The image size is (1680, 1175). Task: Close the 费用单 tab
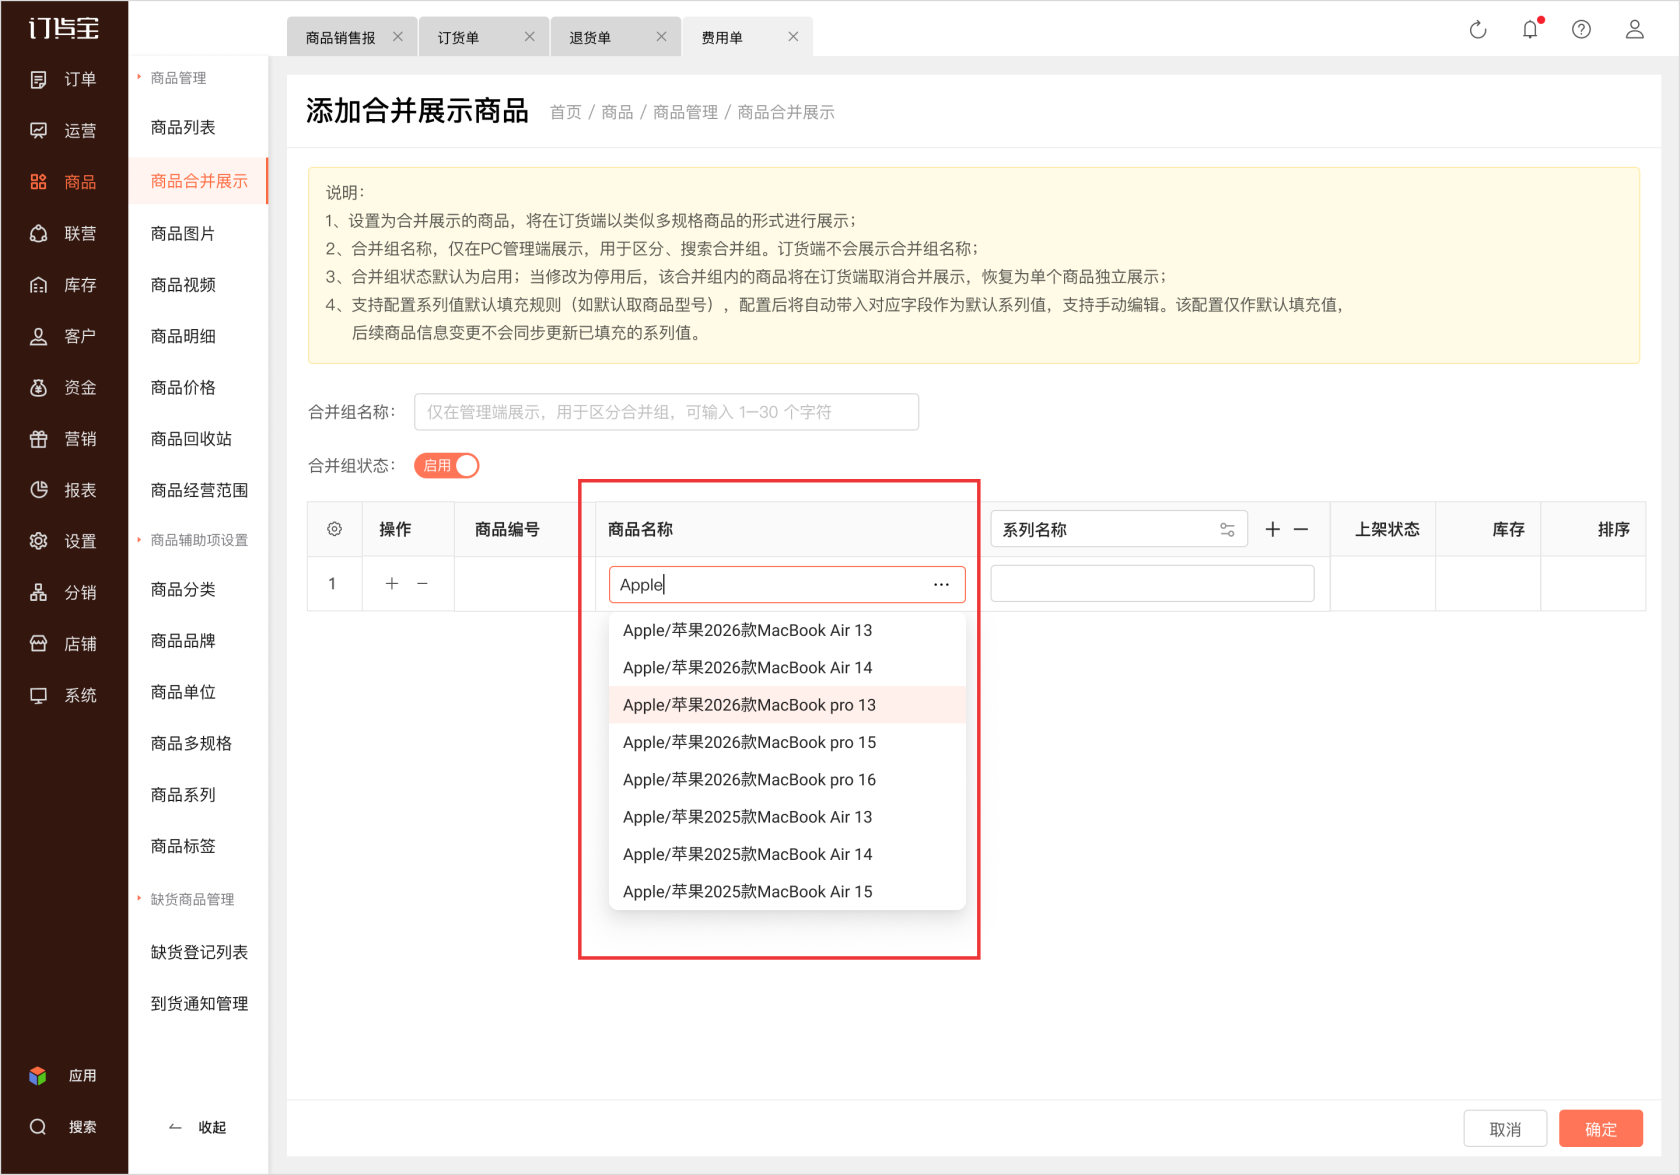coord(793,37)
